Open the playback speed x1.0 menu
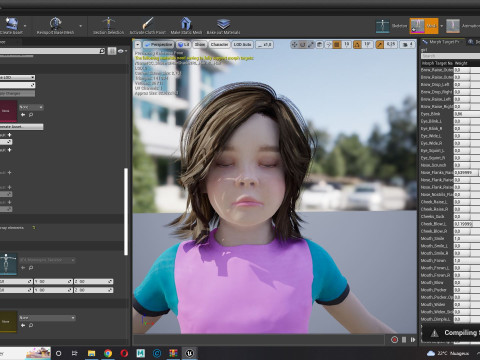Viewport: 480px width, 360px height. [265, 44]
